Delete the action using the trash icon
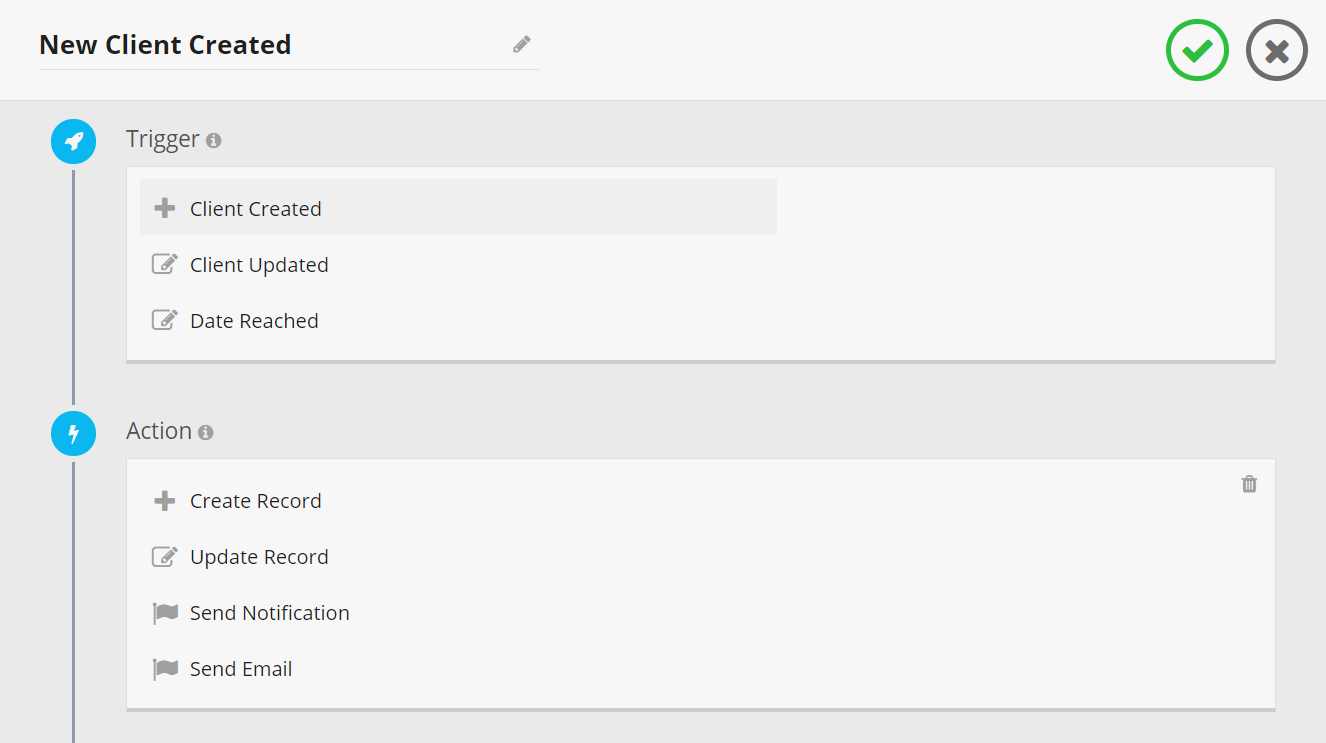The image size is (1326, 743). point(1249,484)
